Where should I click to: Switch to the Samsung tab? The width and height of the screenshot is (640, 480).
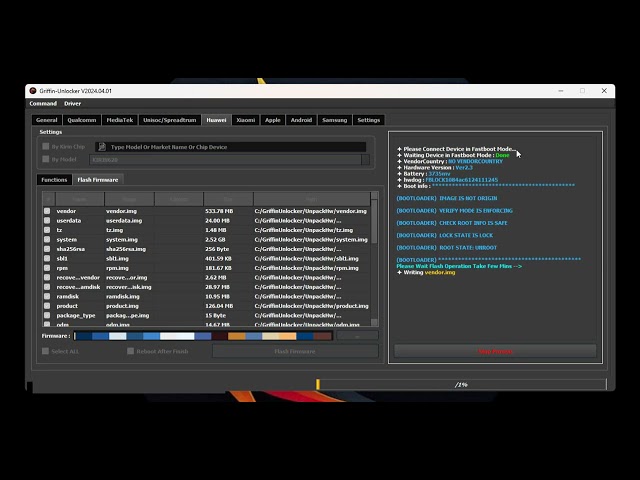334,120
